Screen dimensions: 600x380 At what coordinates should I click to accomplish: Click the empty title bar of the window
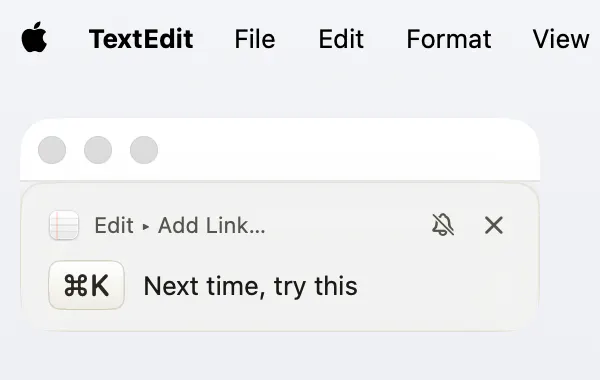pyautogui.click(x=344, y=150)
